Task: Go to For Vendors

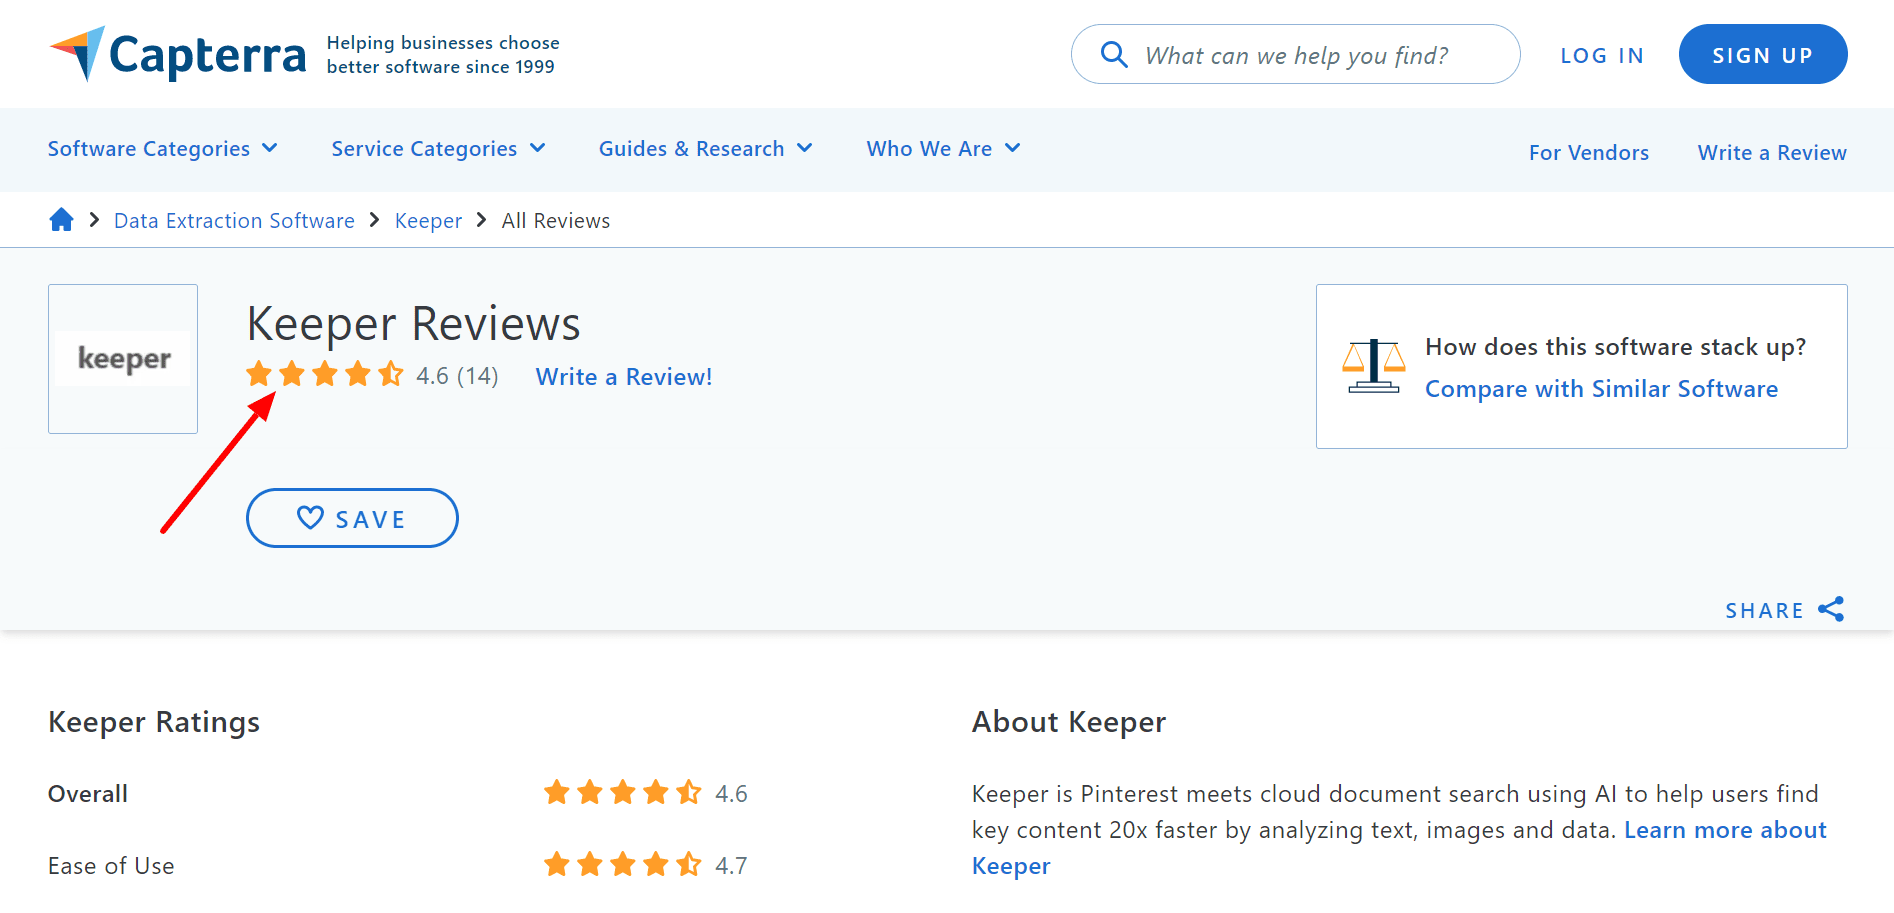Action: click(x=1589, y=153)
